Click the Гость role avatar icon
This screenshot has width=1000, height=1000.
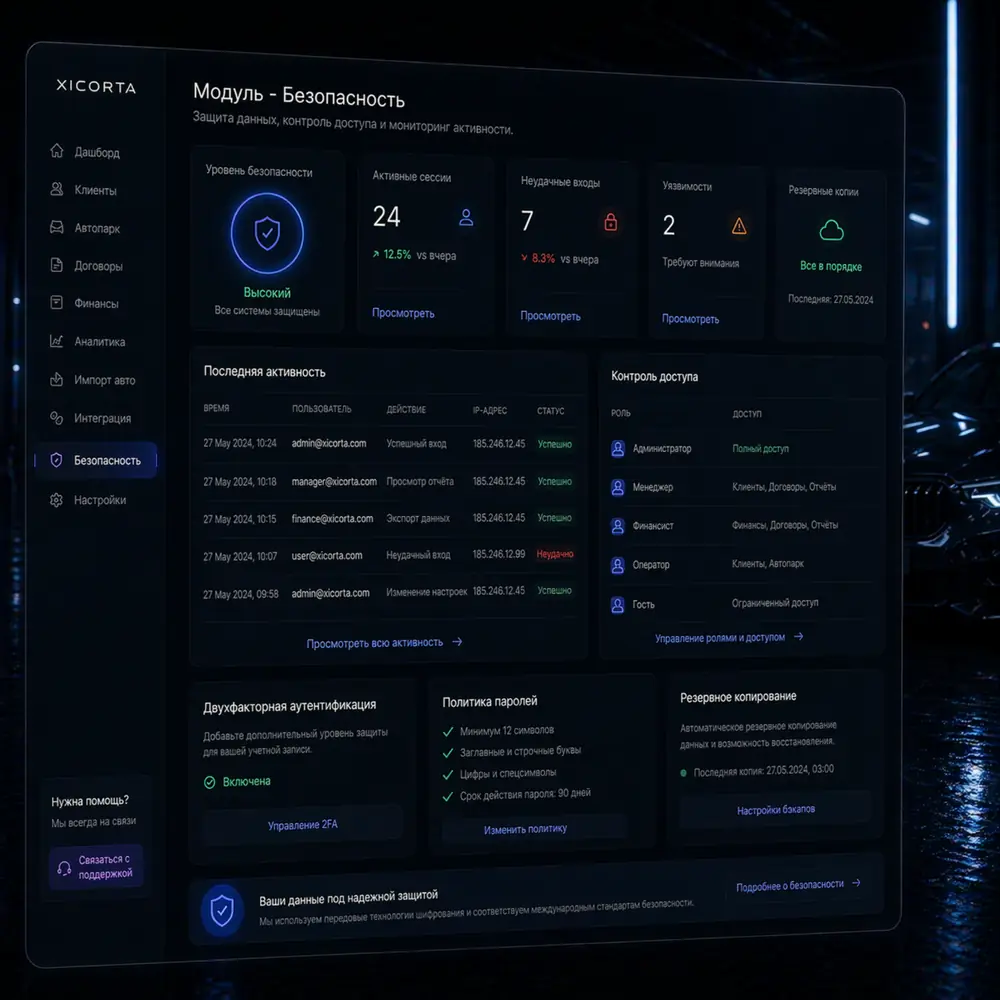pos(617,605)
